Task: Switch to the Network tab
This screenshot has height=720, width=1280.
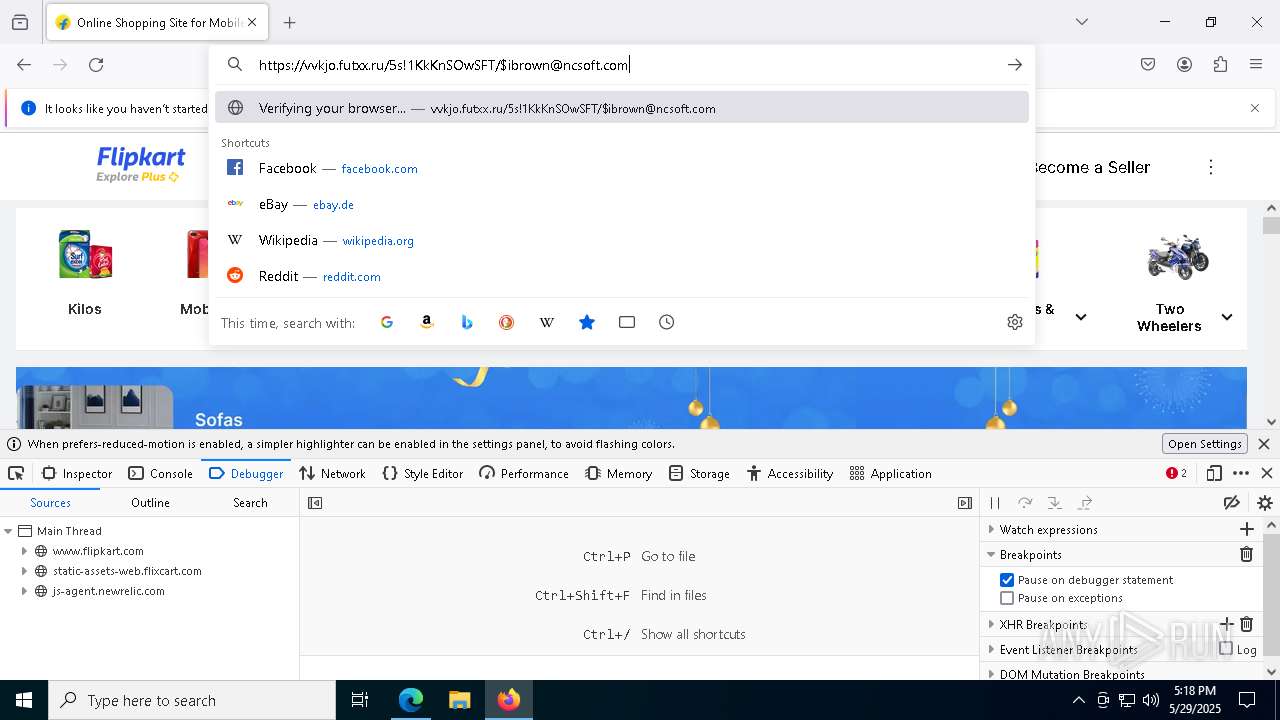Action: pos(333,474)
